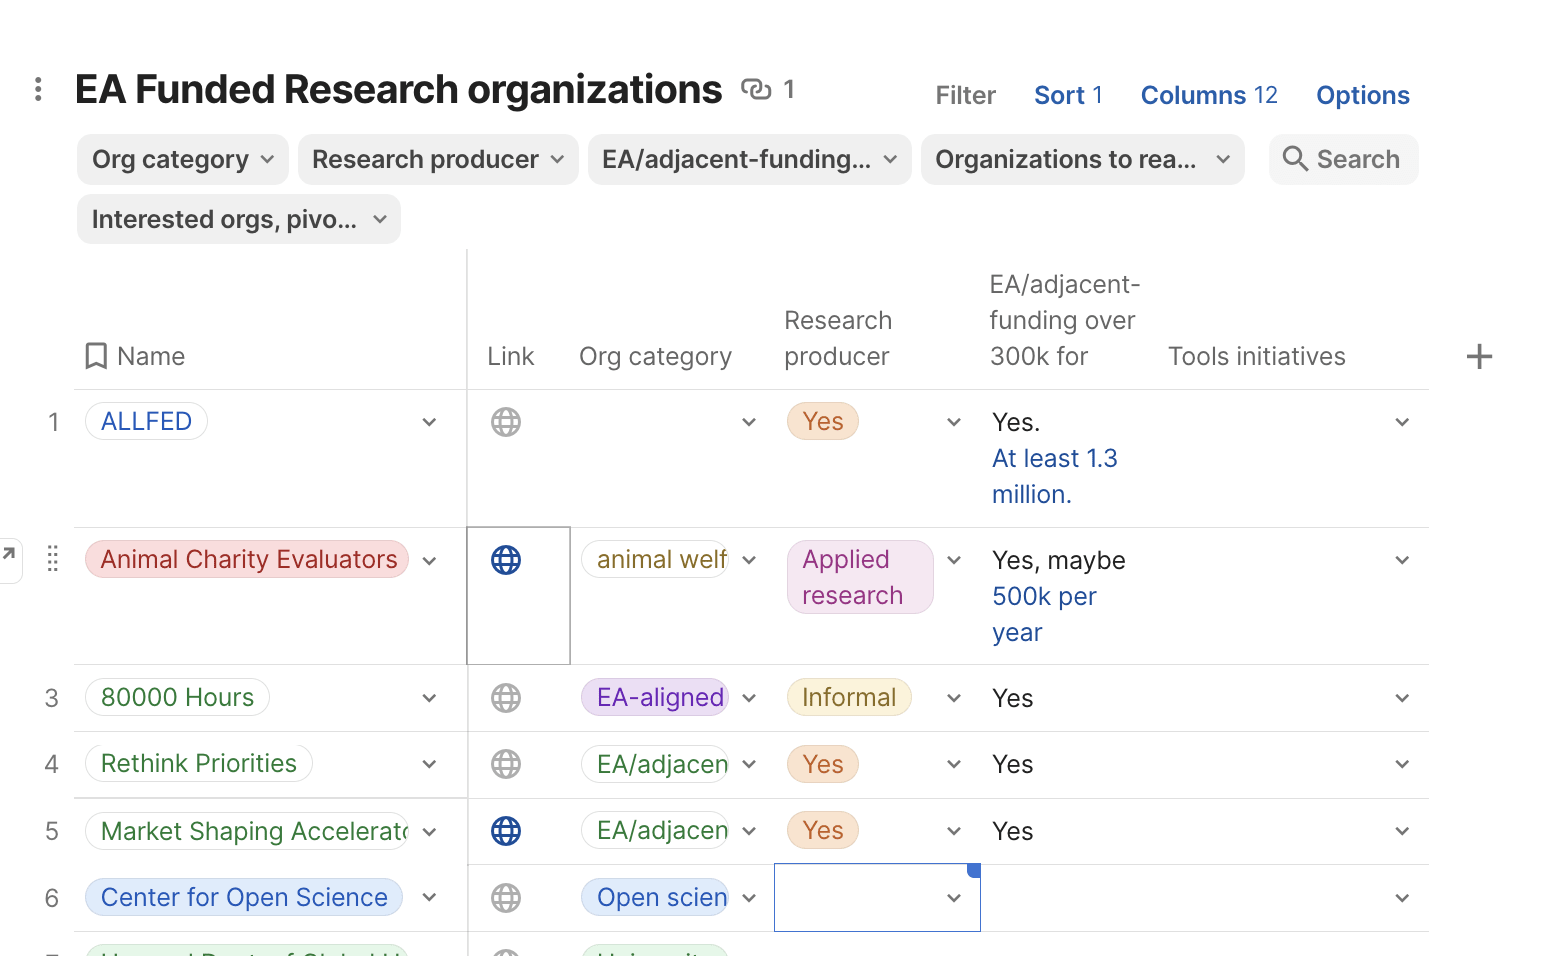Click the Animal Charity Evaluators globe link icon

pyautogui.click(x=506, y=560)
